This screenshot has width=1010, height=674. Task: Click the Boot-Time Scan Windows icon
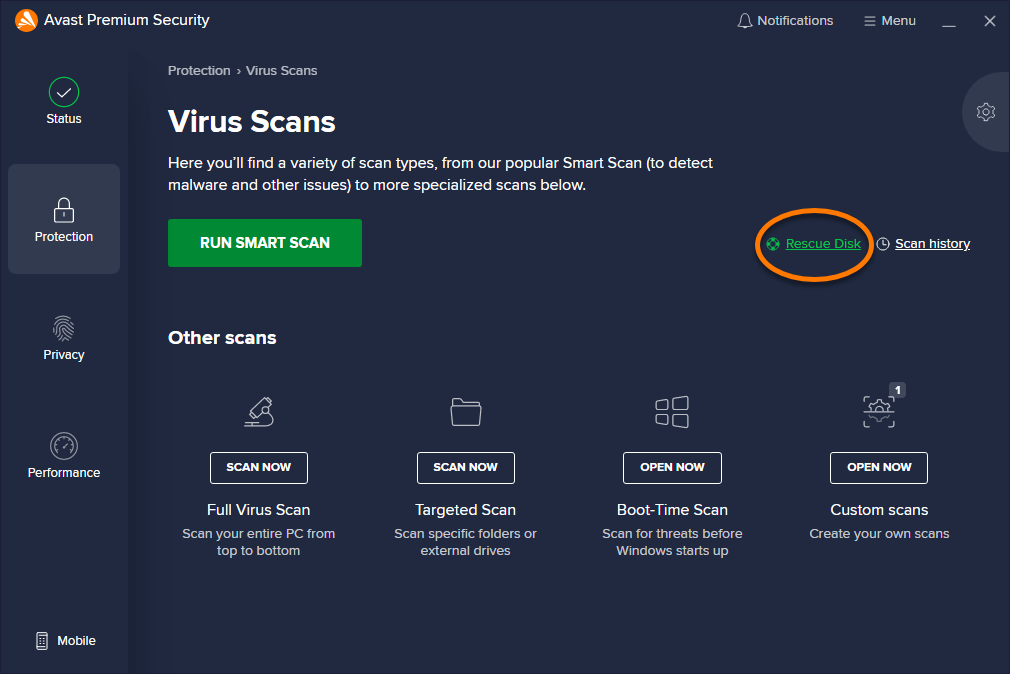[672, 411]
